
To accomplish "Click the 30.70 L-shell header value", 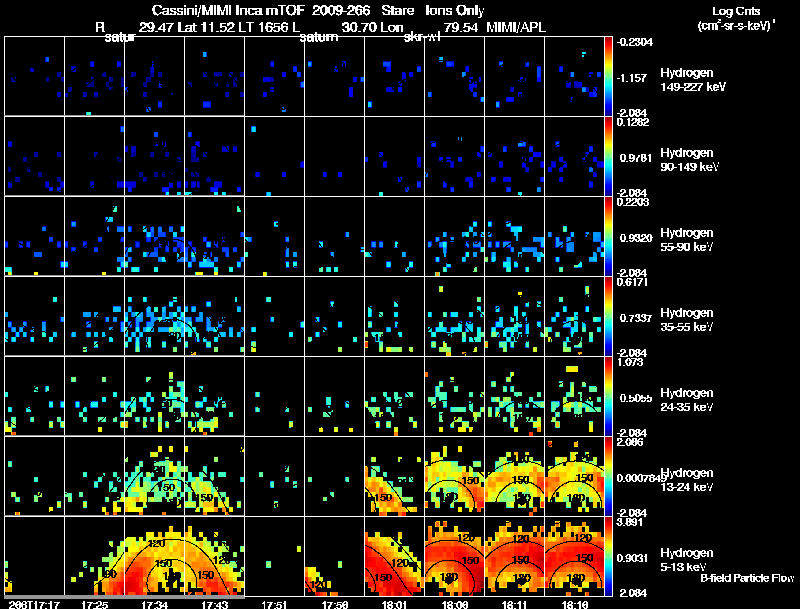I will click(359, 28).
